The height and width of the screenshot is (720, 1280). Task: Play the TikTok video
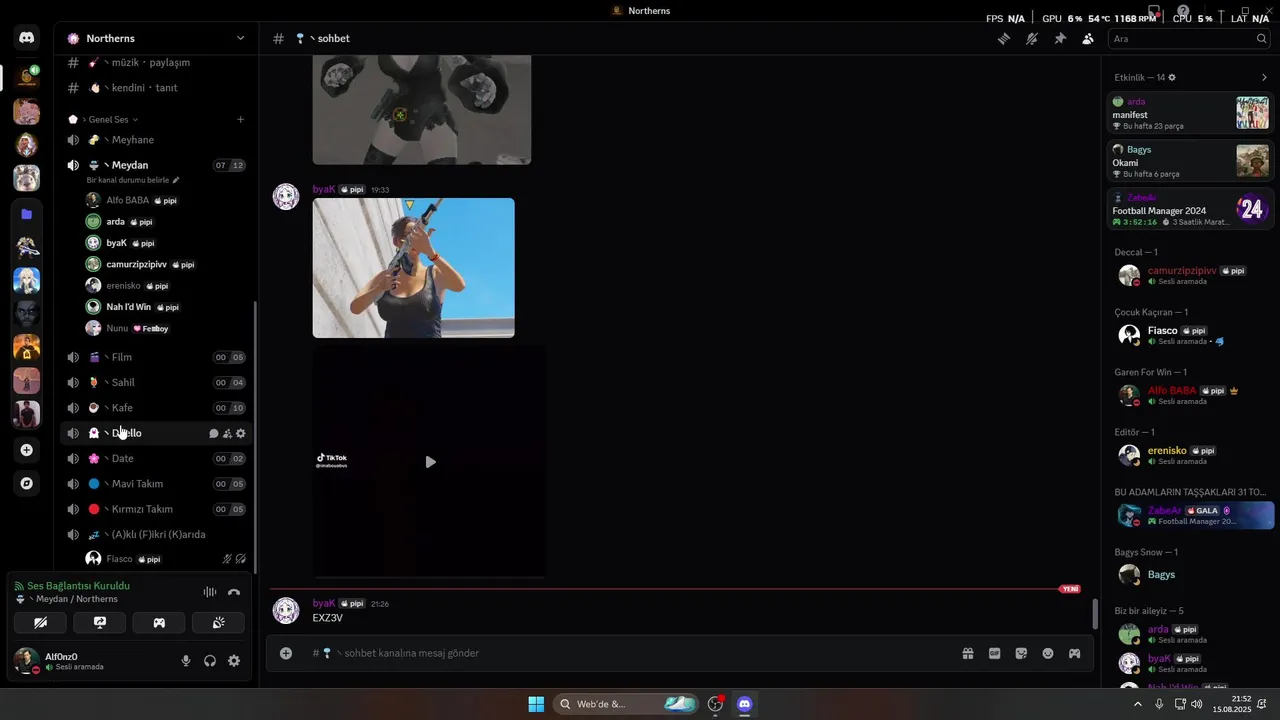[x=430, y=462]
